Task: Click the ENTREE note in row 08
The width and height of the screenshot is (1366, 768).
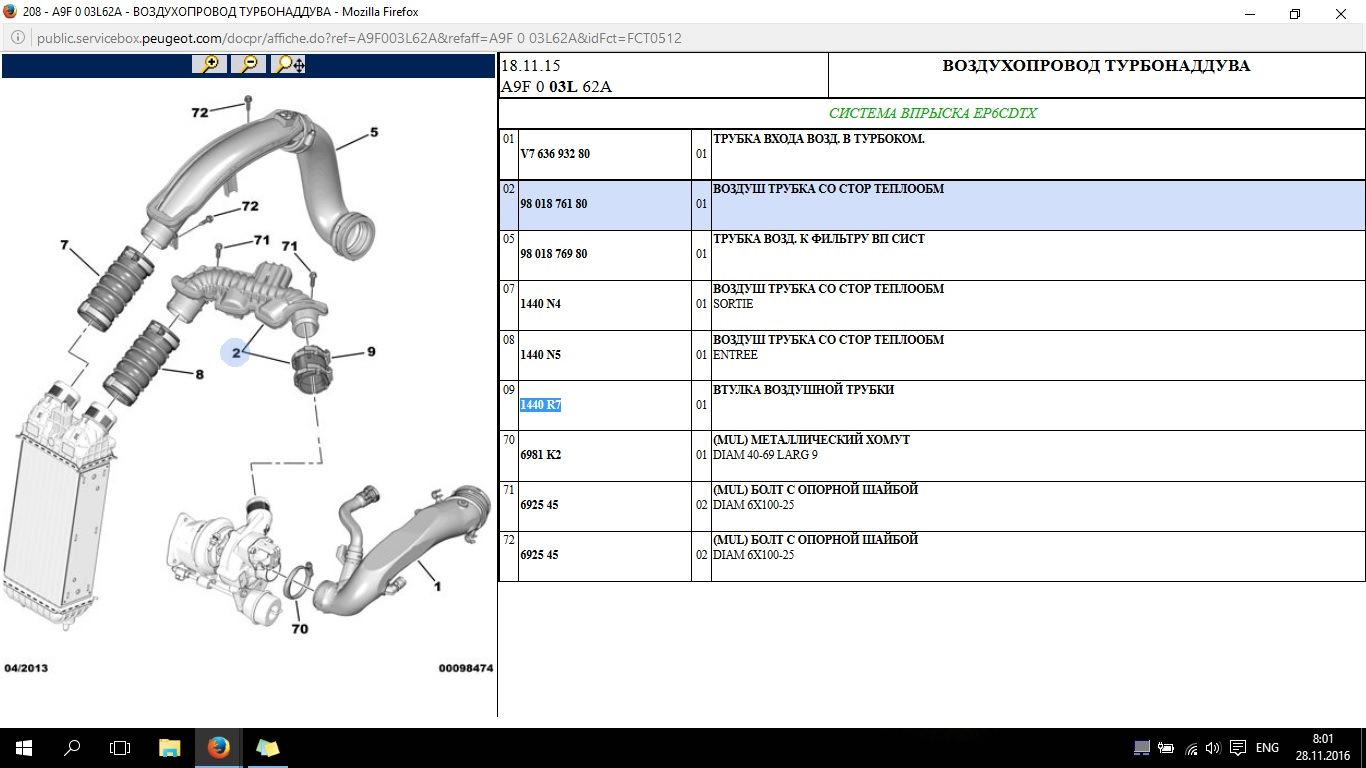Action: (x=734, y=355)
